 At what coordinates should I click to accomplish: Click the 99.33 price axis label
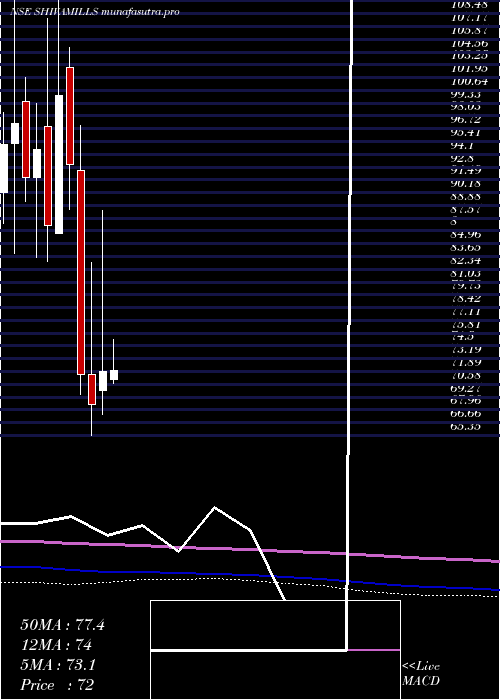click(467, 95)
